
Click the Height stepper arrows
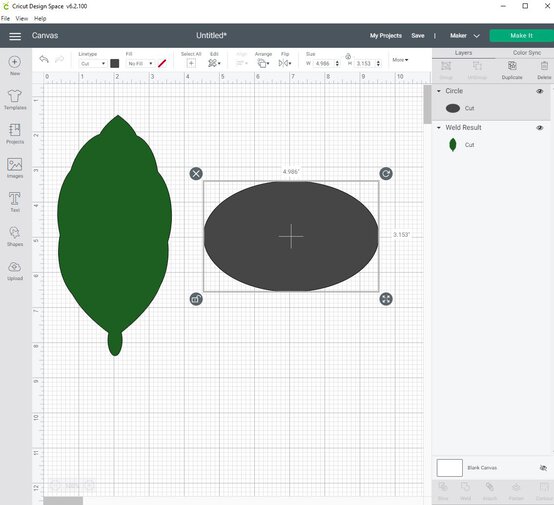pyautogui.click(x=378, y=64)
